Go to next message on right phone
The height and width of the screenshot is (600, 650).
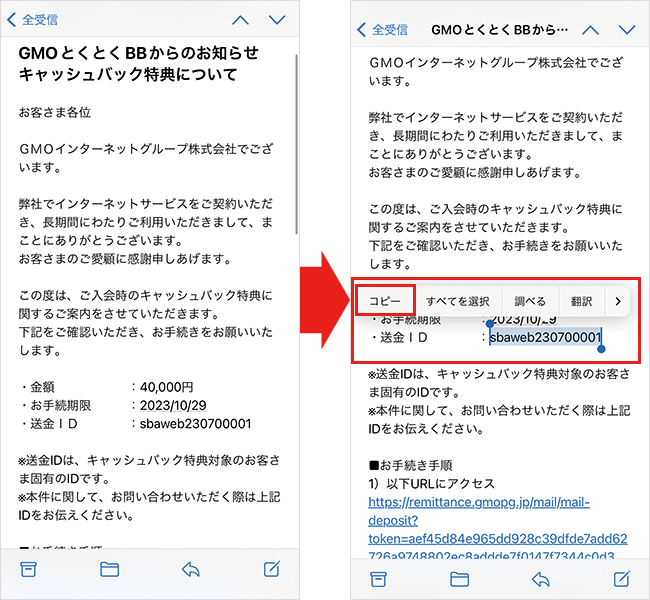tap(627, 30)
